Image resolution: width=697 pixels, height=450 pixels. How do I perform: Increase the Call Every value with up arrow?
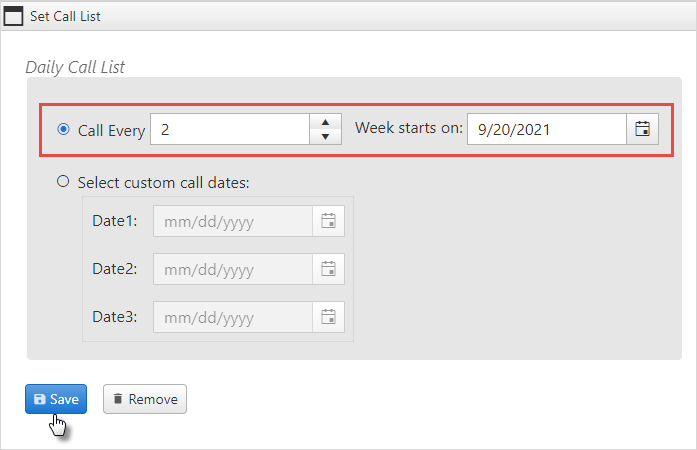pyautogui.click(x=325, y=122)
